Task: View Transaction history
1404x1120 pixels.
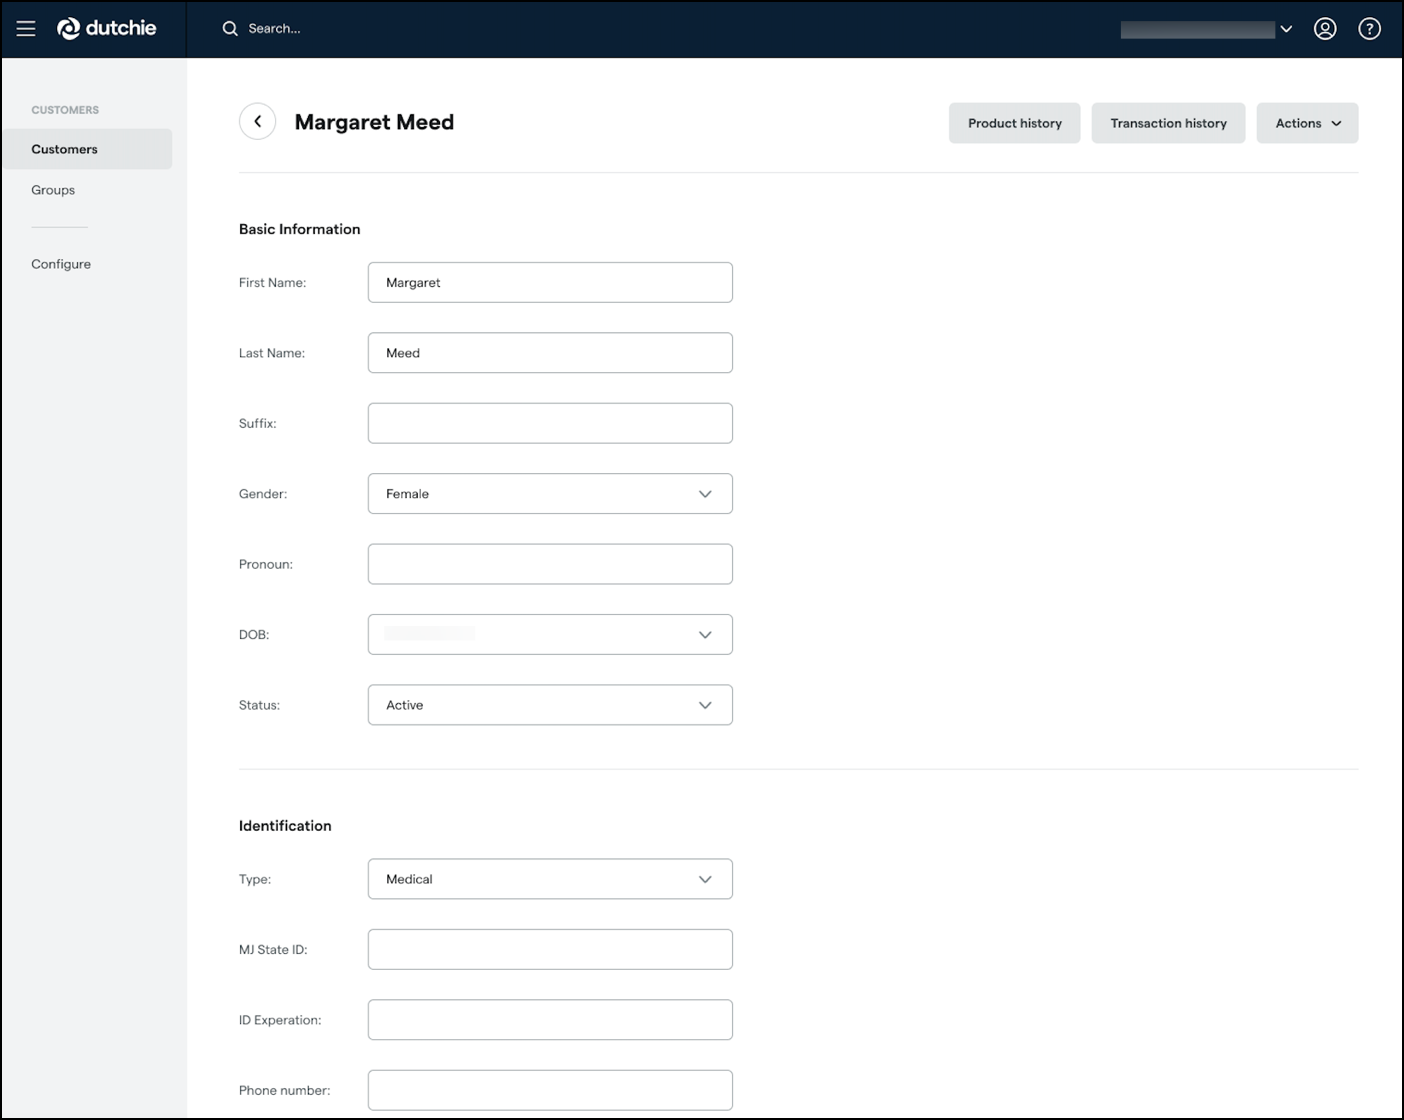Action: point(1167,123)
